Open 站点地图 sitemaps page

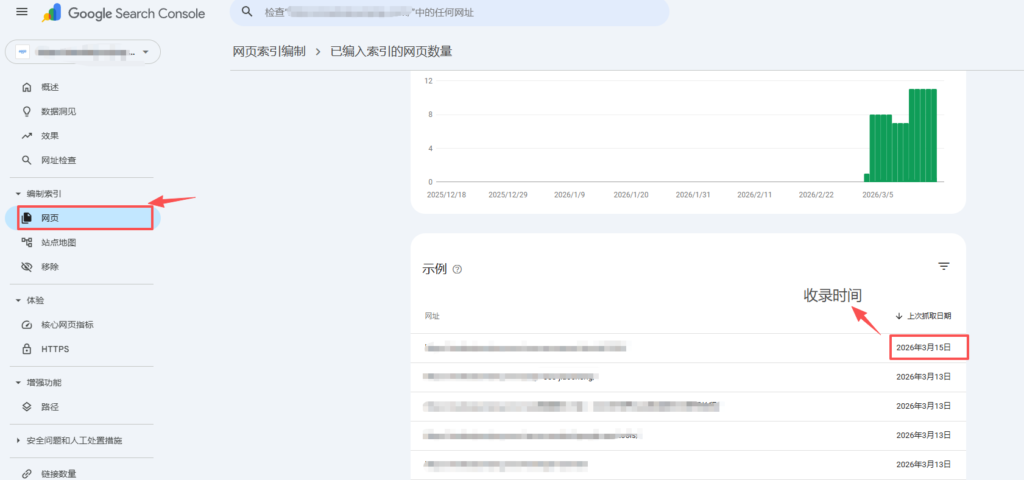tap(58, 242)
